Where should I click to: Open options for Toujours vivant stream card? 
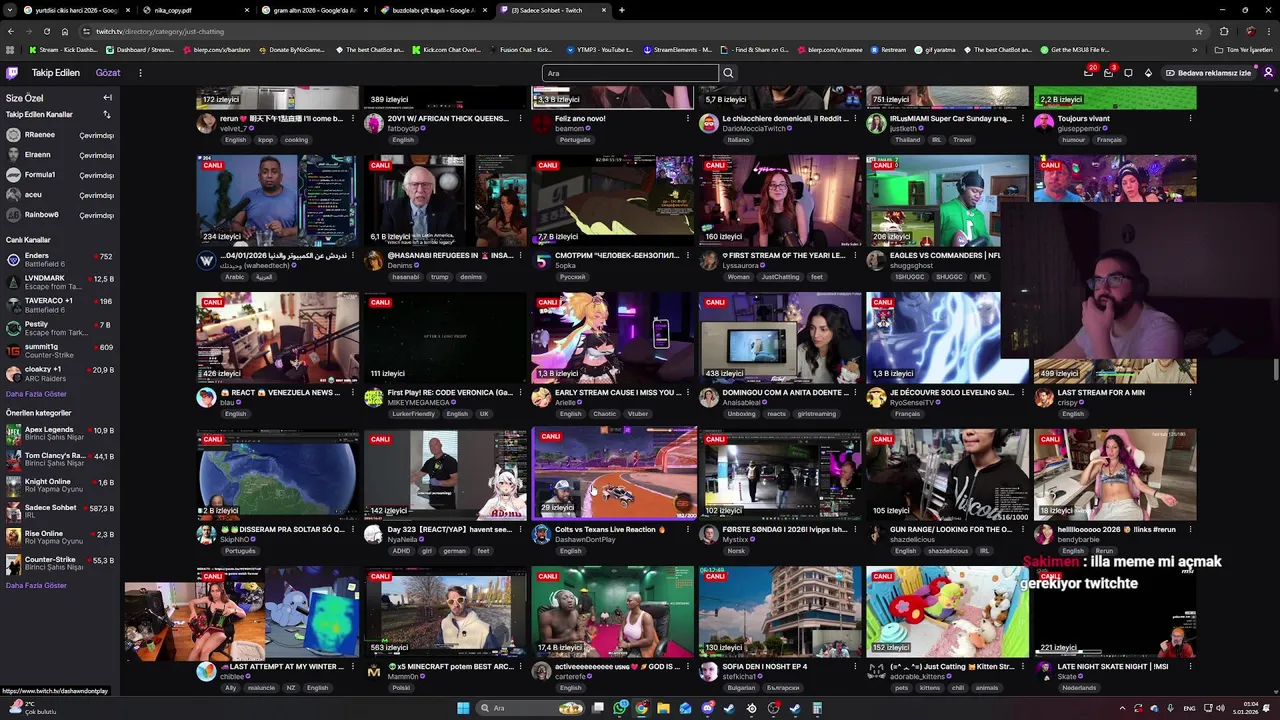pos(1190,118)
